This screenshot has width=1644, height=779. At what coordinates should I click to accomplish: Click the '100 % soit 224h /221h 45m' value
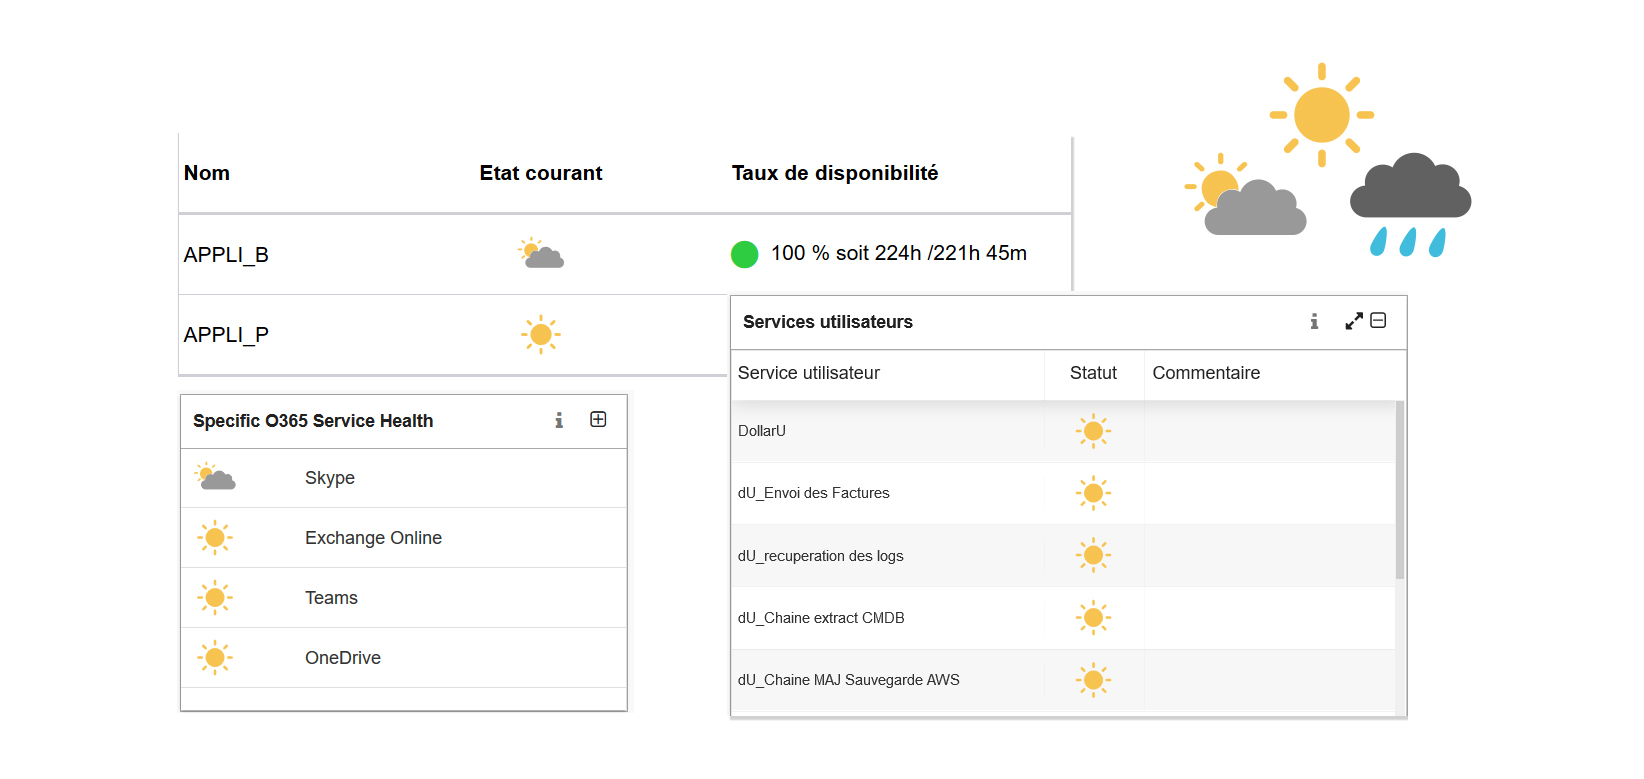coord(899,253)
